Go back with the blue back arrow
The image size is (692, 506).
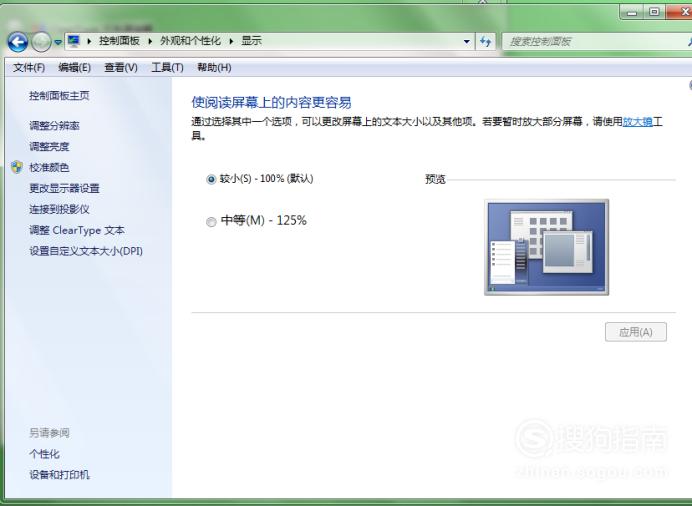[x=18, y=42]
